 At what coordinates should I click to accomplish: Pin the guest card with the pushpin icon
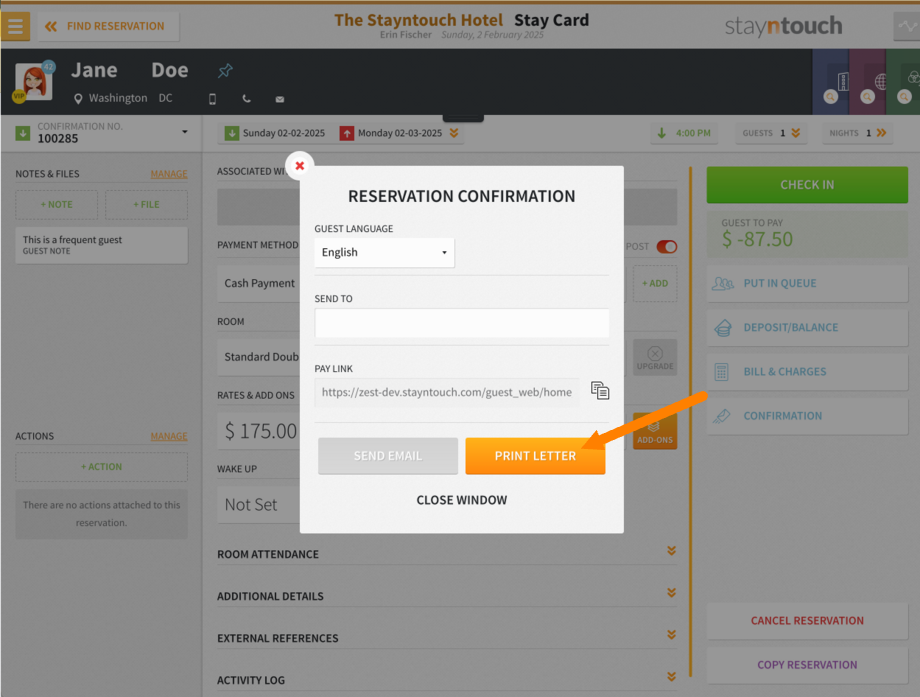click(x=225, y=71)
